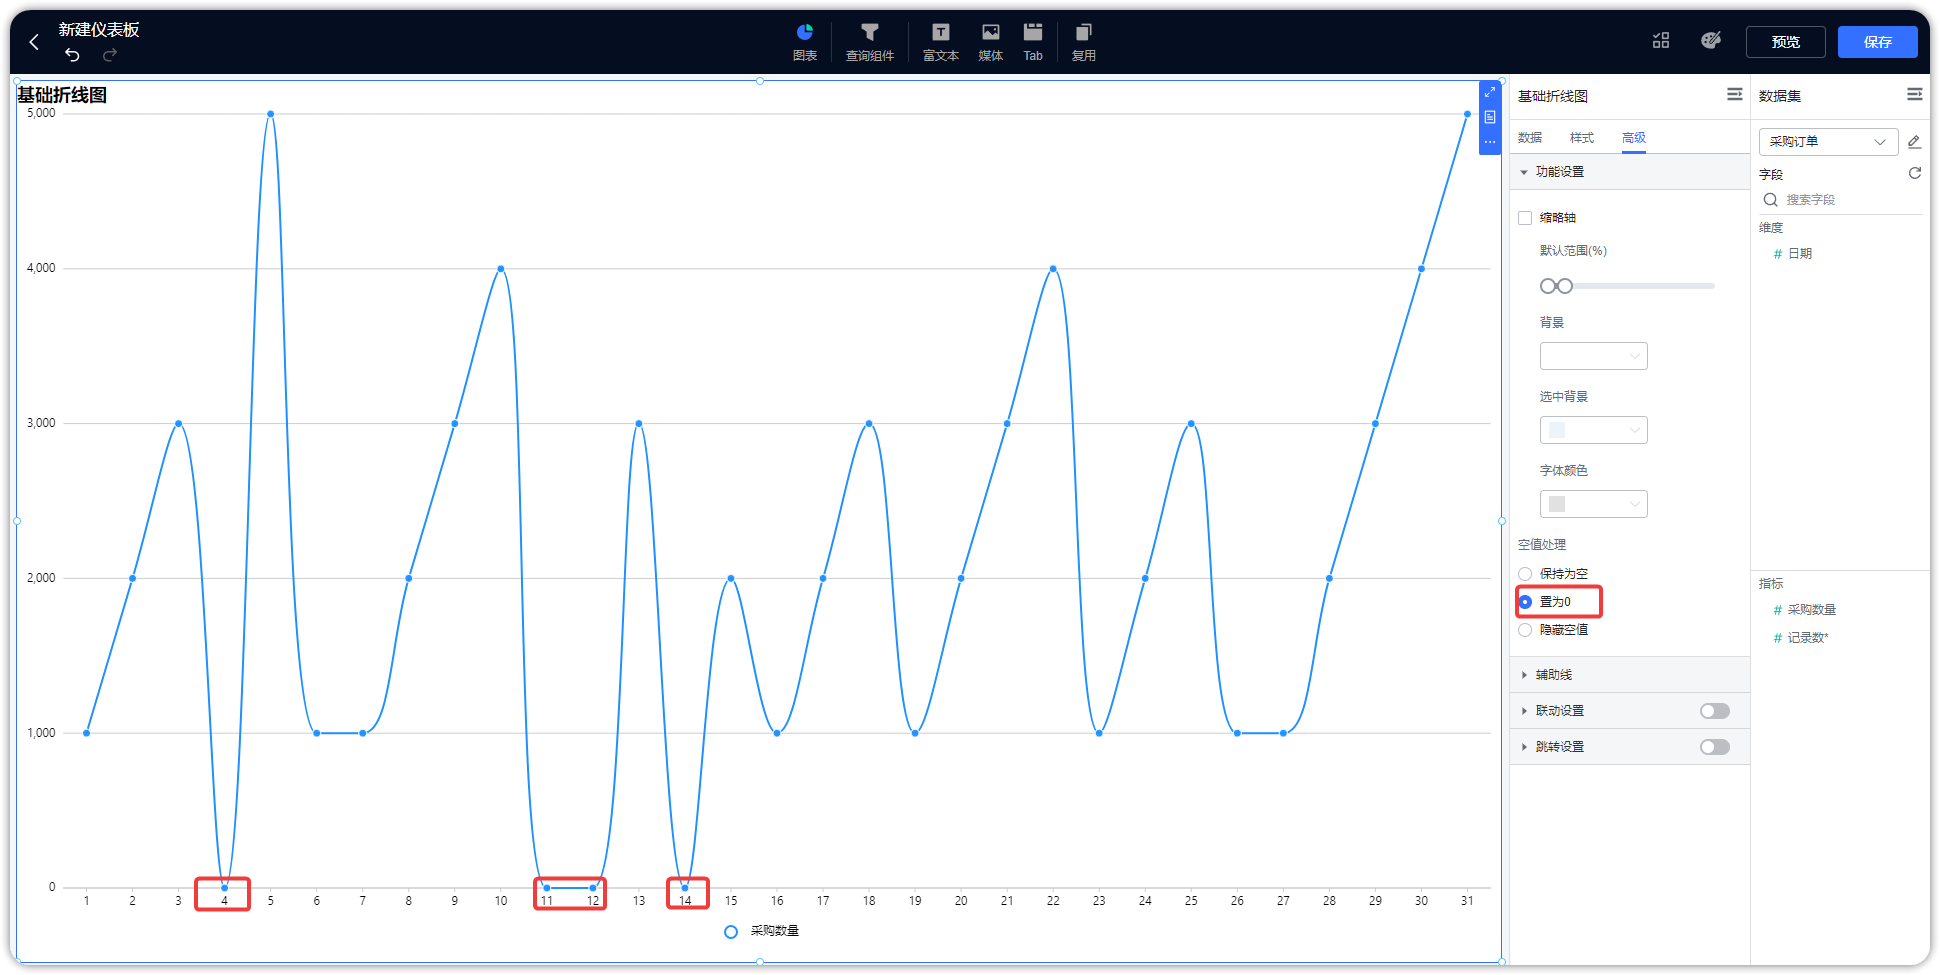Click the data point at day 5
Image resolution: width=1940 pixels, height=975 pixels.
pyautogui.click(x=271, y=114)
